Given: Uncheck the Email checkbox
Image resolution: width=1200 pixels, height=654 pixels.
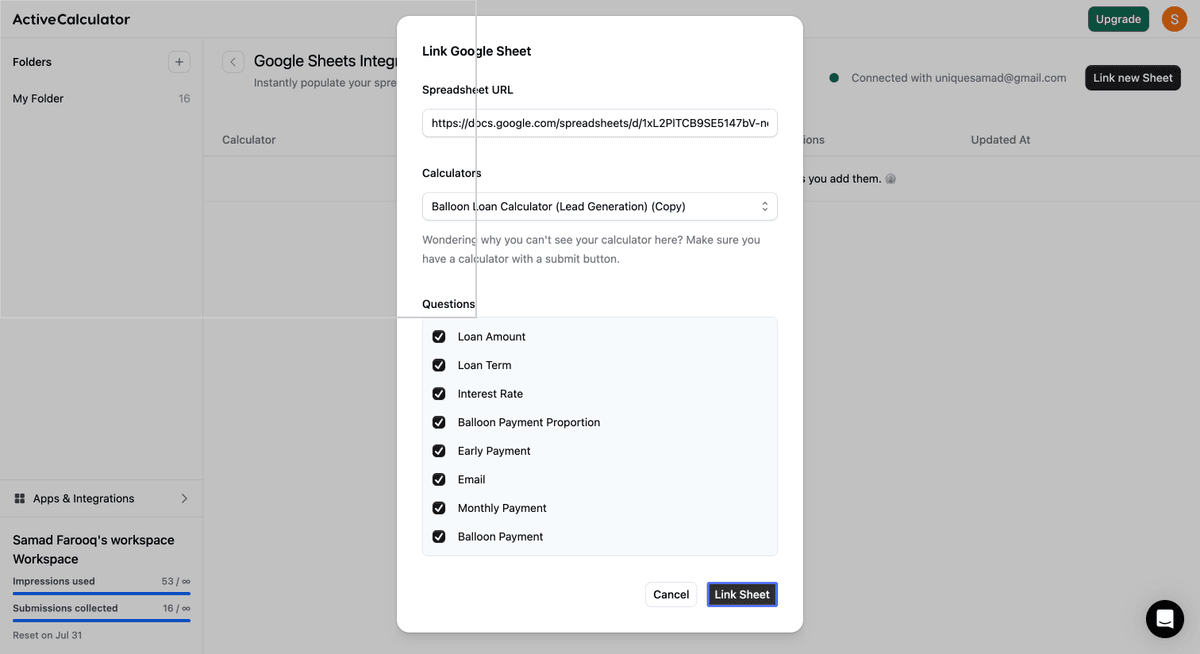Looking at the screenshot, I should [x=438, y=479].
